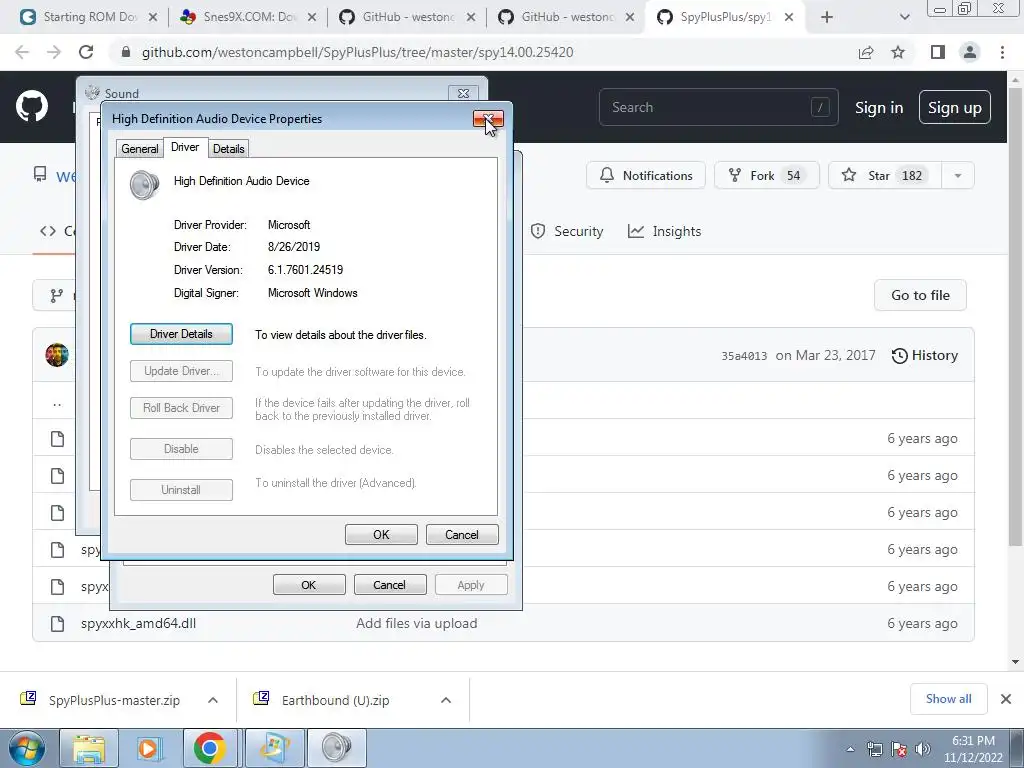The width and height of the screenshot is (1024, 768).
Task: Show hidden system tray icons
Action: pyautogui.click(x=850, y=749)
